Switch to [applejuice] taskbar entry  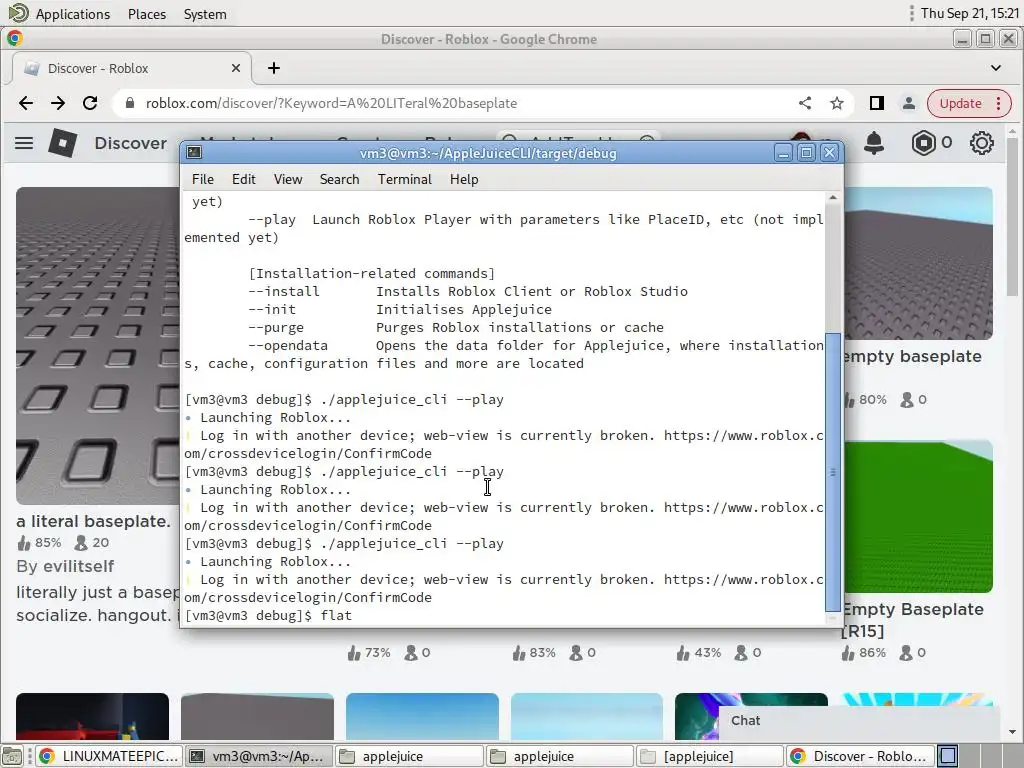tap(710, 756)
